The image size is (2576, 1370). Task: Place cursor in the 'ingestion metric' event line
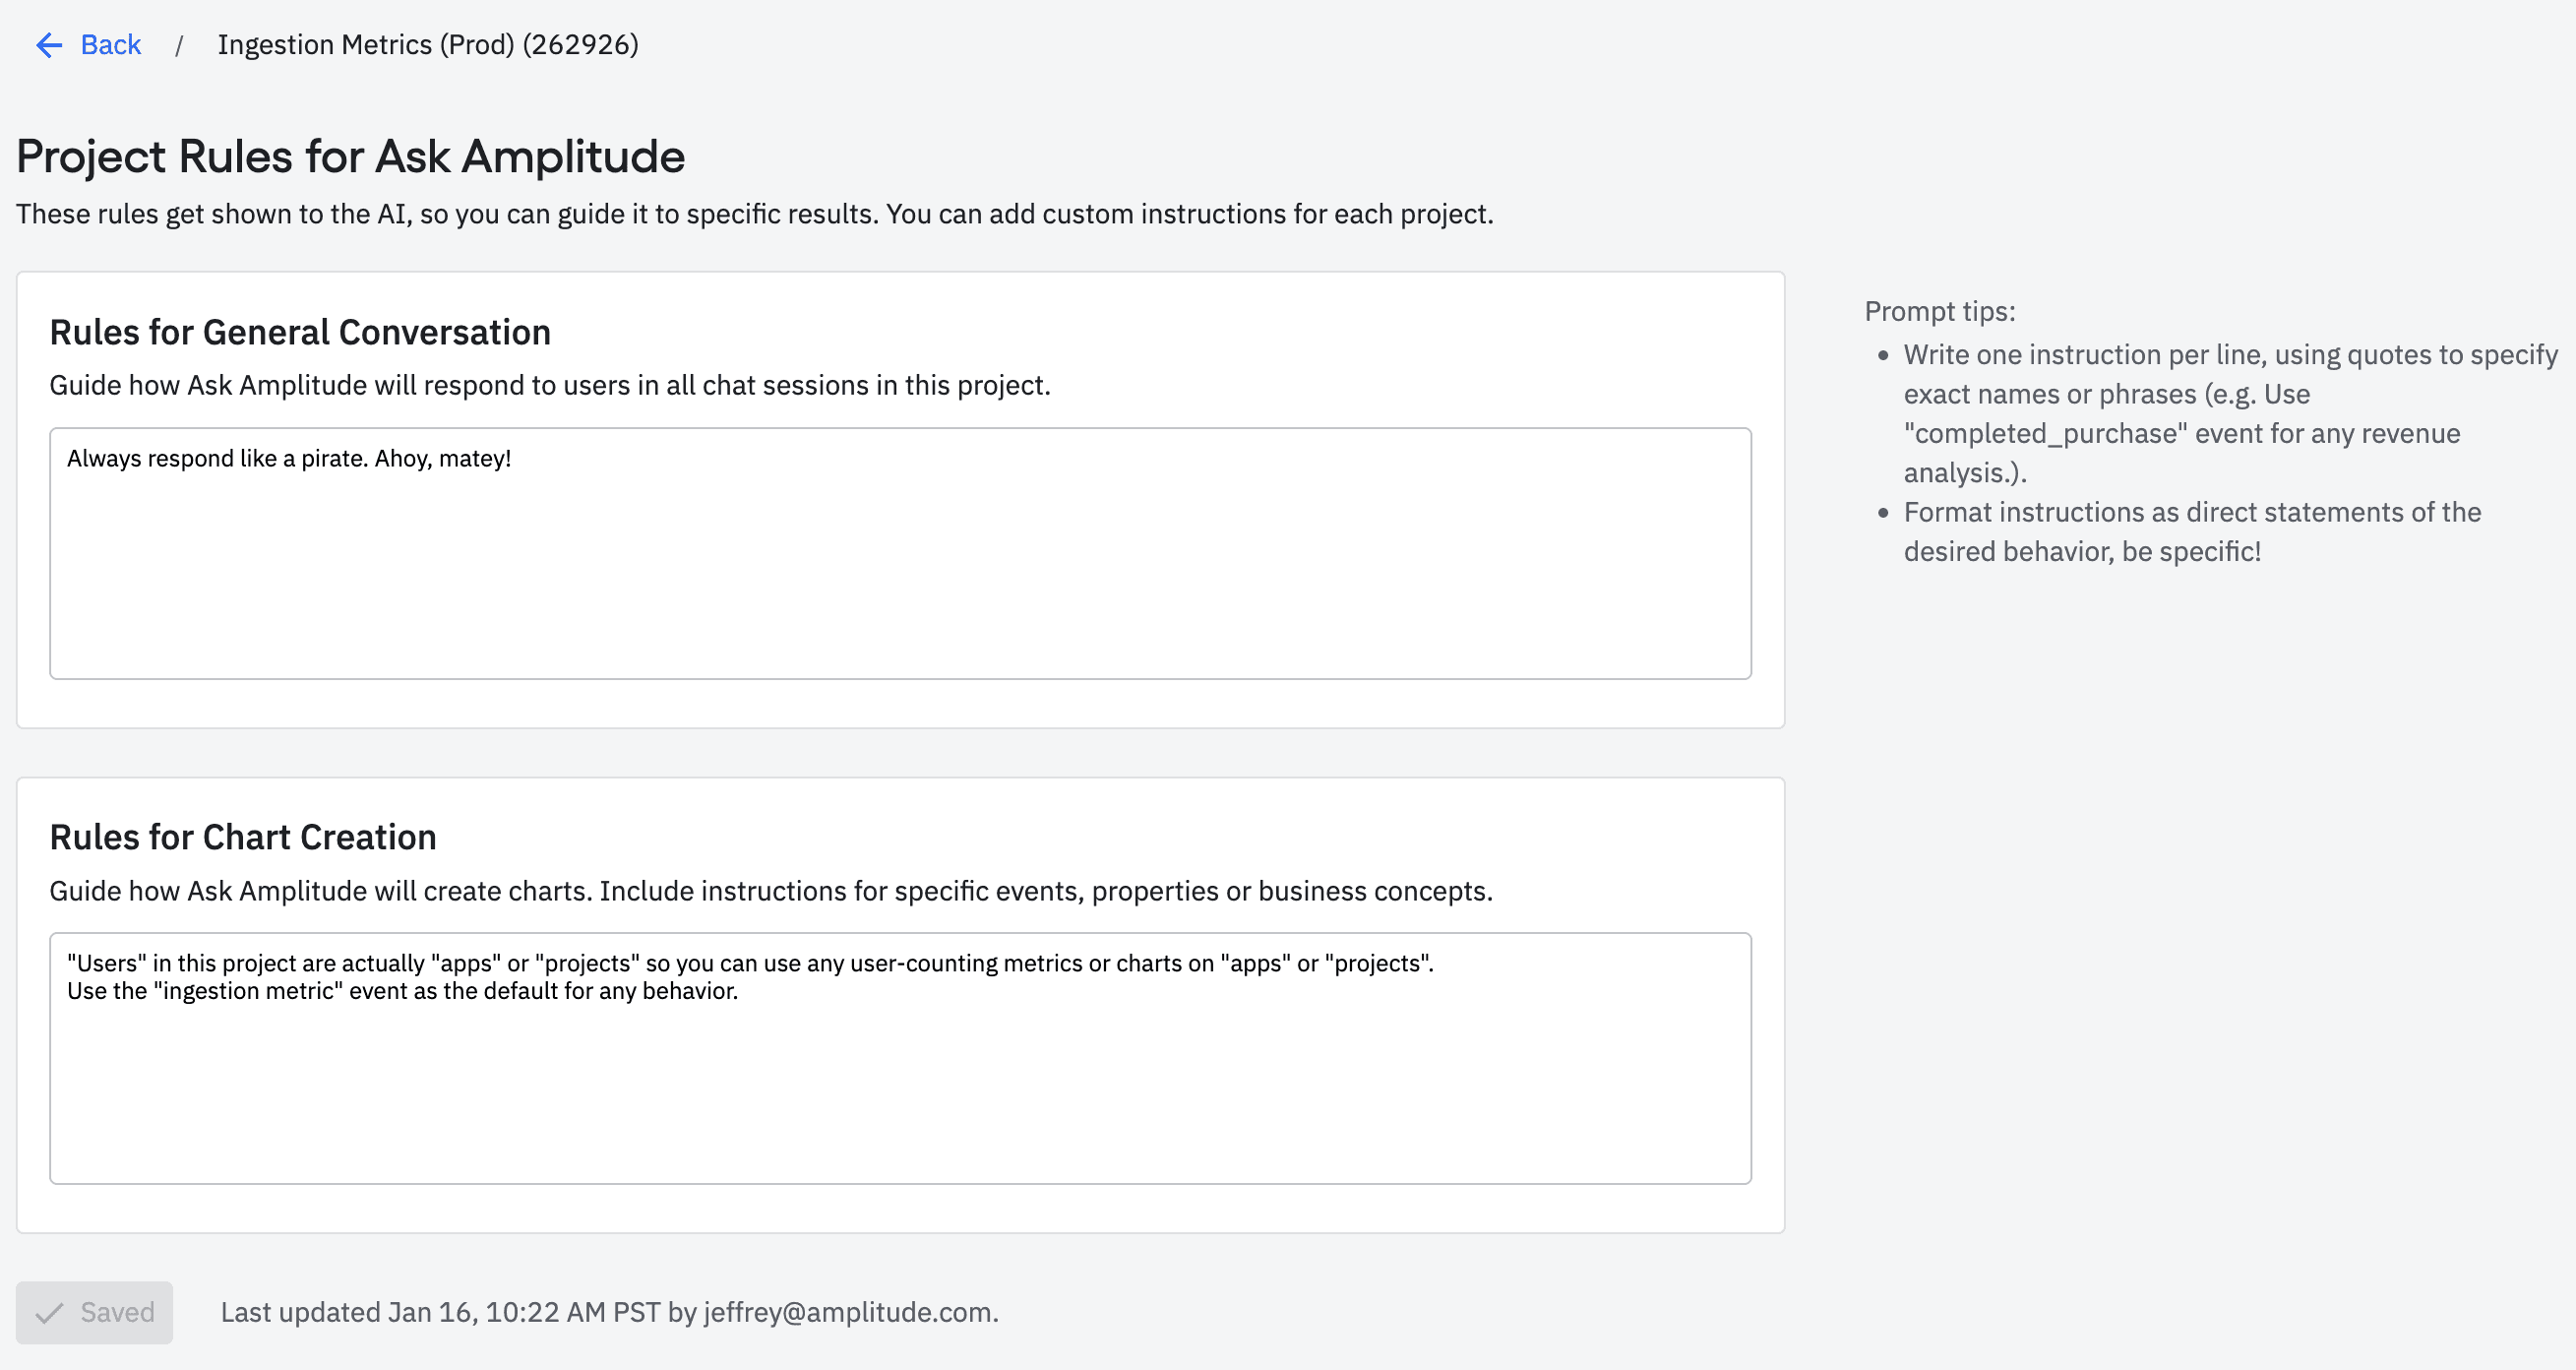click(x=402, y=991)
